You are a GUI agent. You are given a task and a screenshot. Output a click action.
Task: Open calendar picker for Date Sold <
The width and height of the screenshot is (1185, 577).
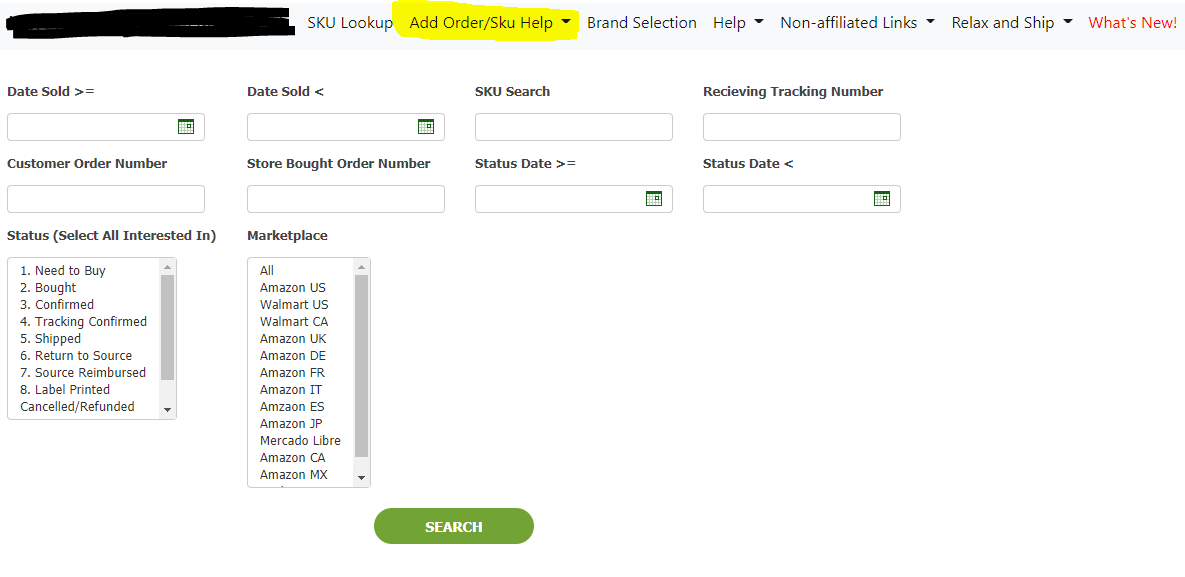(425, 126)
